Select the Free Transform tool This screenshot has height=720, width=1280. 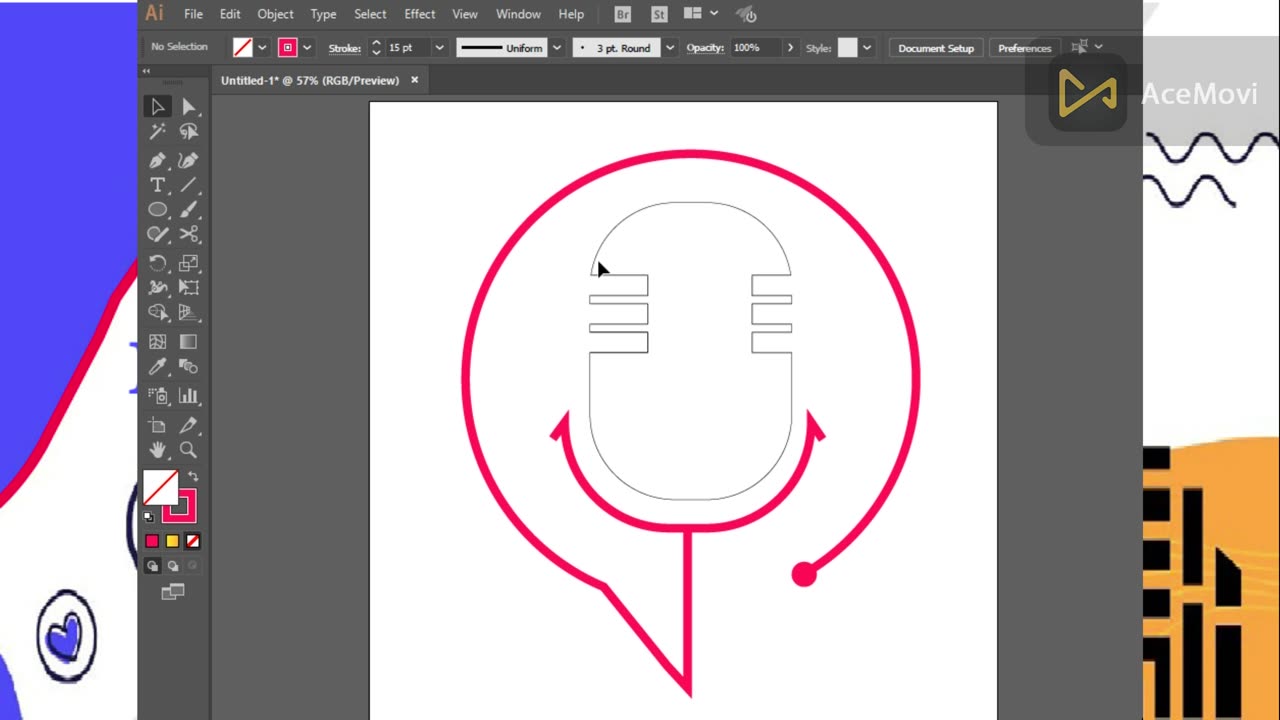pyautogui.click(x=188, y=288)
